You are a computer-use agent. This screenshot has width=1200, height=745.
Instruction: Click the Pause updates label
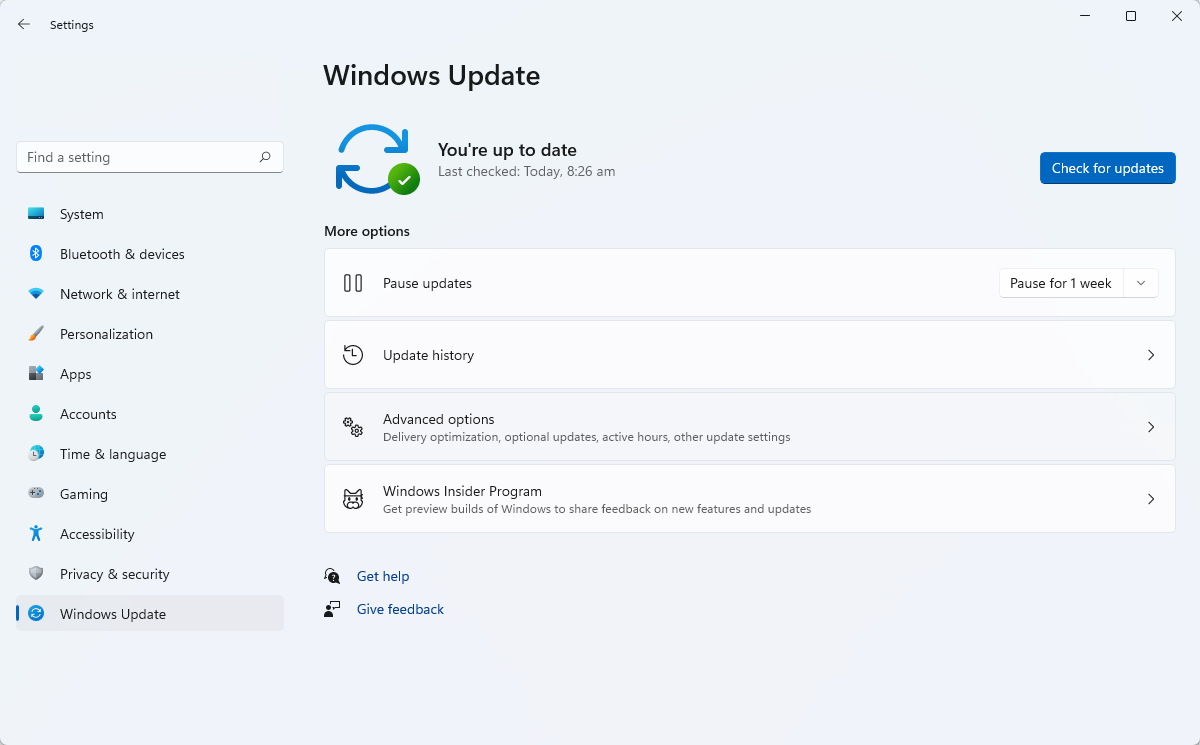[x=427, y=283]
